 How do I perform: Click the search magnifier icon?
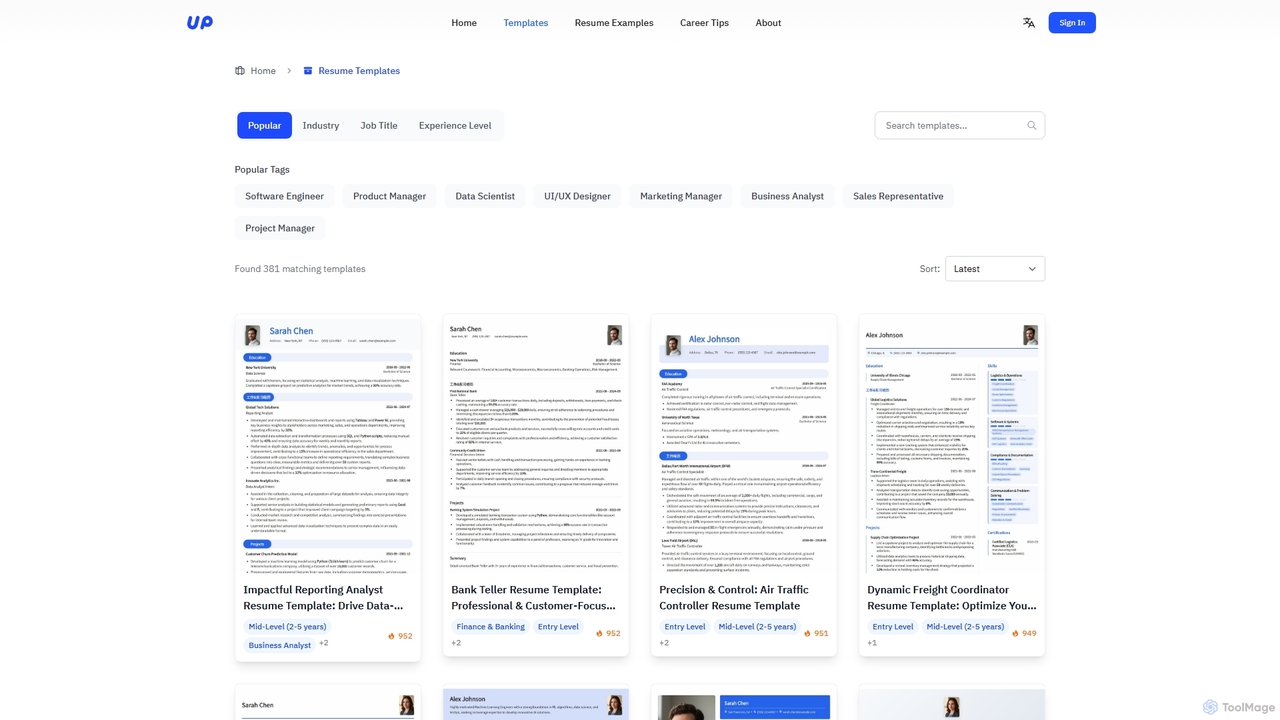[1031, 125]
